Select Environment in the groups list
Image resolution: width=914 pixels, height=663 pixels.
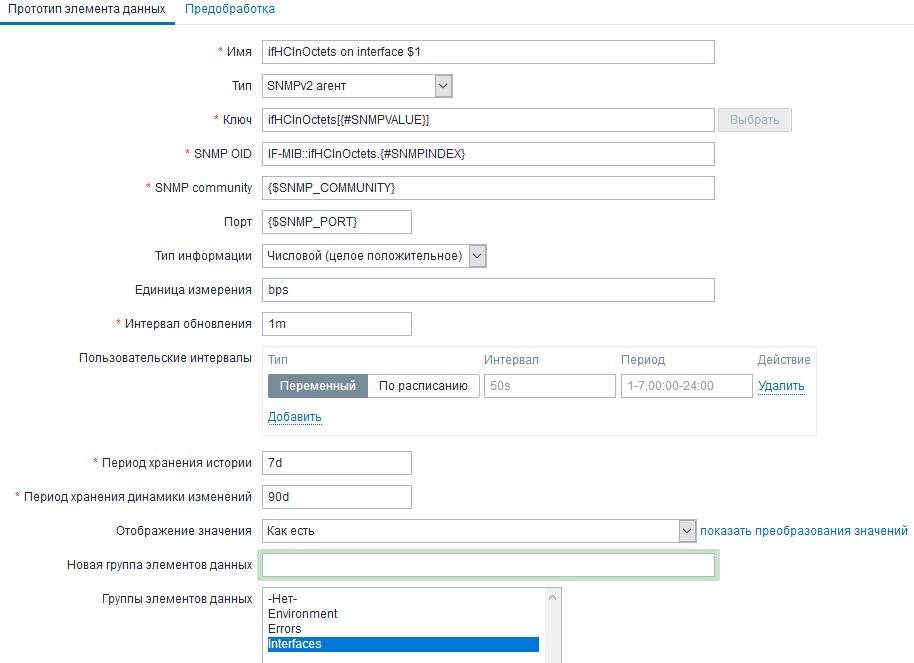tap(303, 614)
